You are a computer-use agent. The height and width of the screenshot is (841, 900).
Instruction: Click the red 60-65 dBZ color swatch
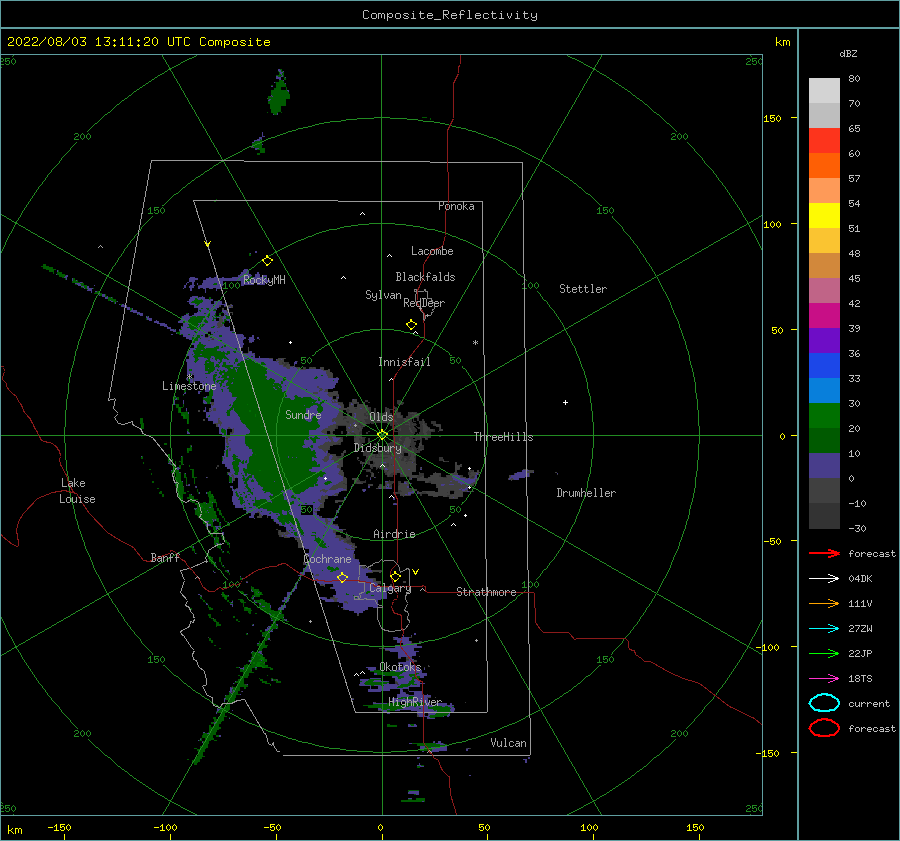(824, 140)
